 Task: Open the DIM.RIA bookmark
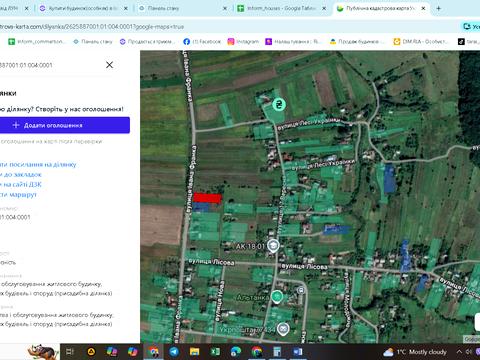[421, 42]
